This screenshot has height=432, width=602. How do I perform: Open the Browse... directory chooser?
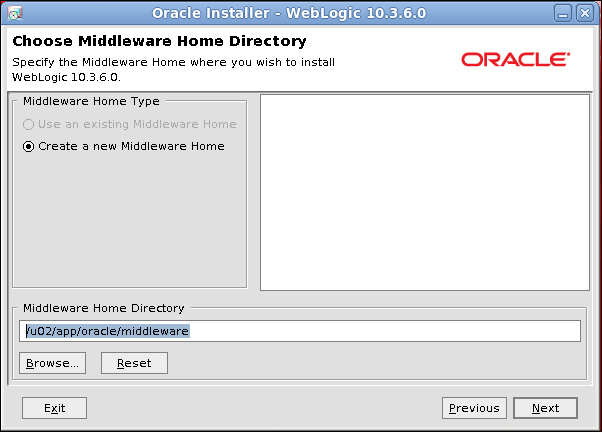point(53,363)
